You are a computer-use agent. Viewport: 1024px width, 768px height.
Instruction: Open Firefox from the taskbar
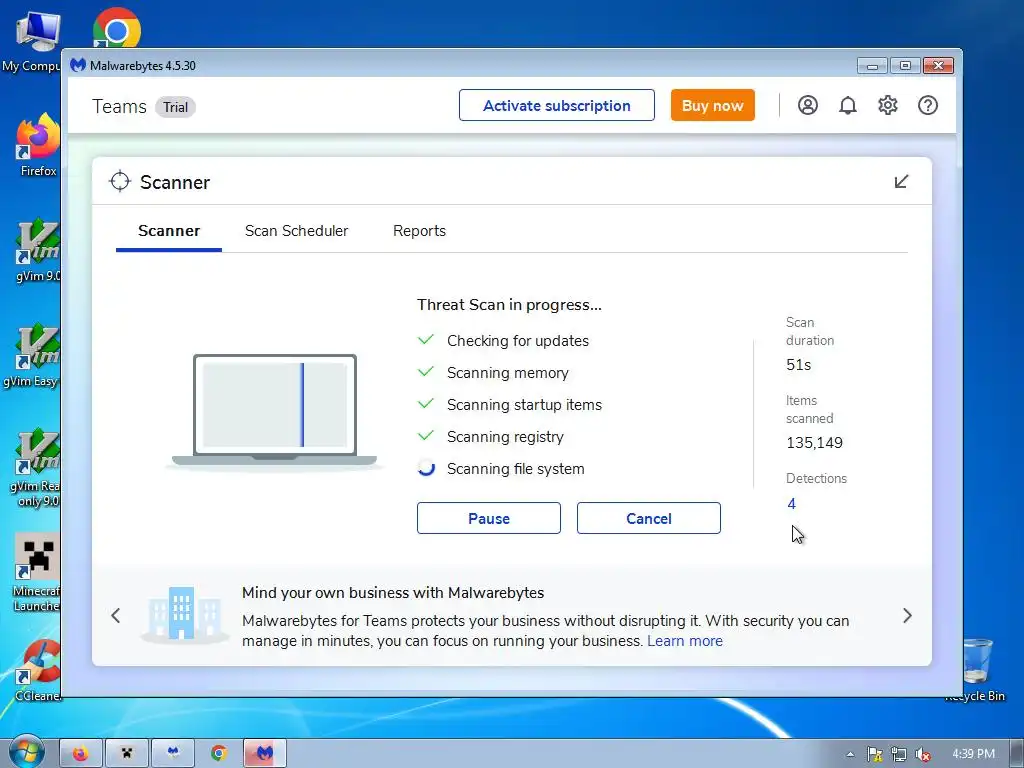[x=81, y=754]
